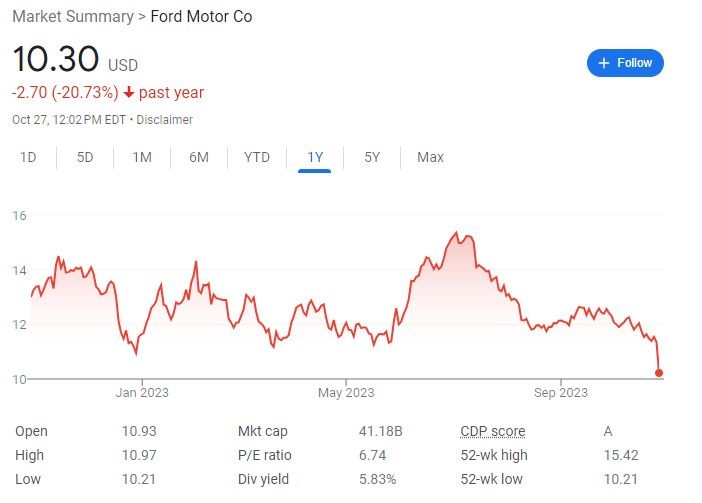
Task: Select the 1Y range tab
Action: pos(315,157)
